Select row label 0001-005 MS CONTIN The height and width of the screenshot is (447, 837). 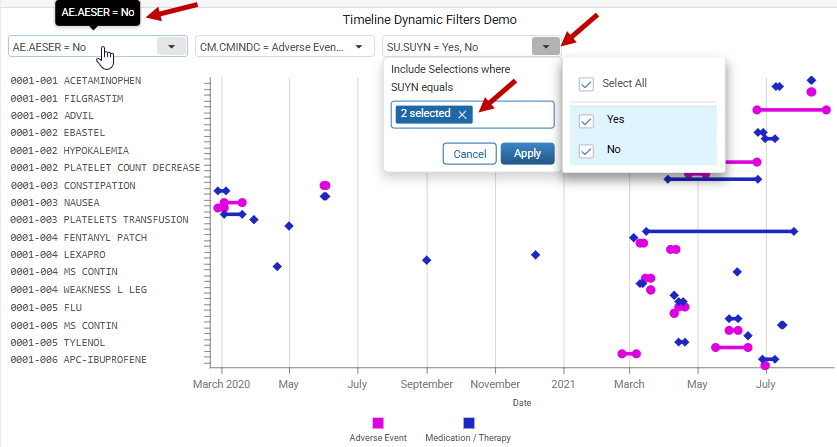(x=64, y=325)
